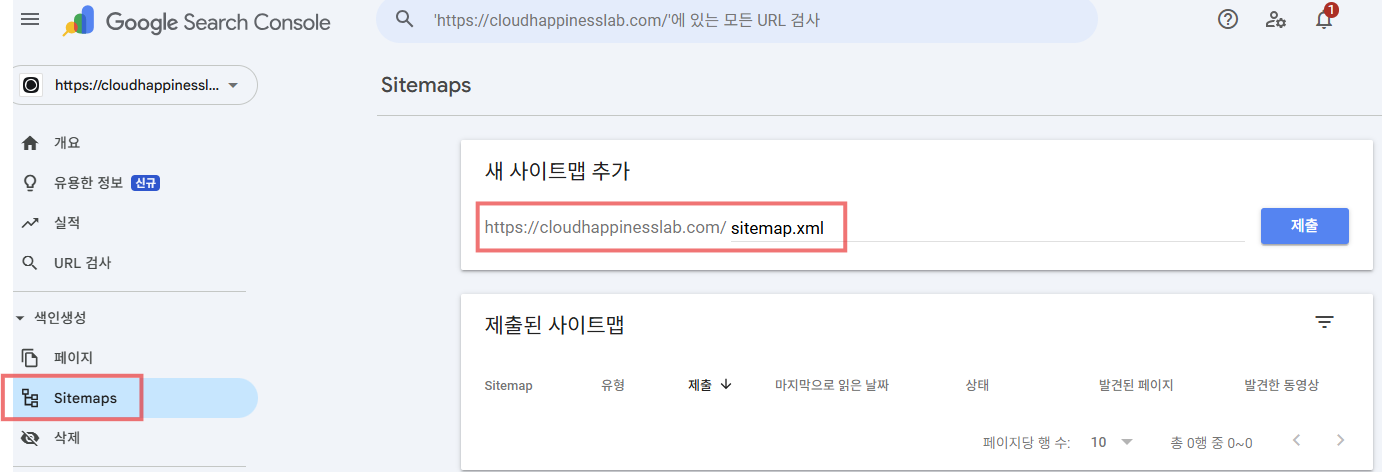Open URL 검사 in the sidebar

82,263
